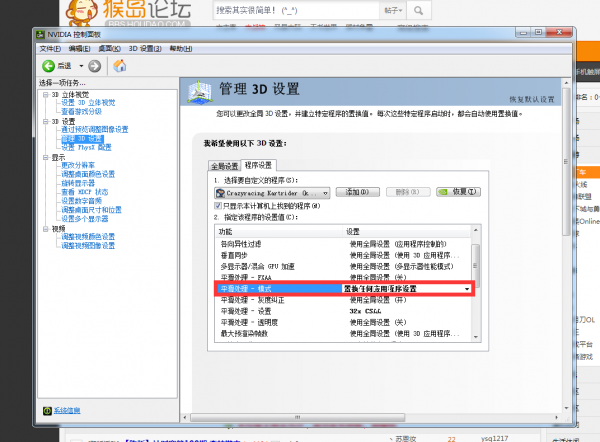Click the 删除(R) button
This screenshot has height=442, width=600.
408,192
